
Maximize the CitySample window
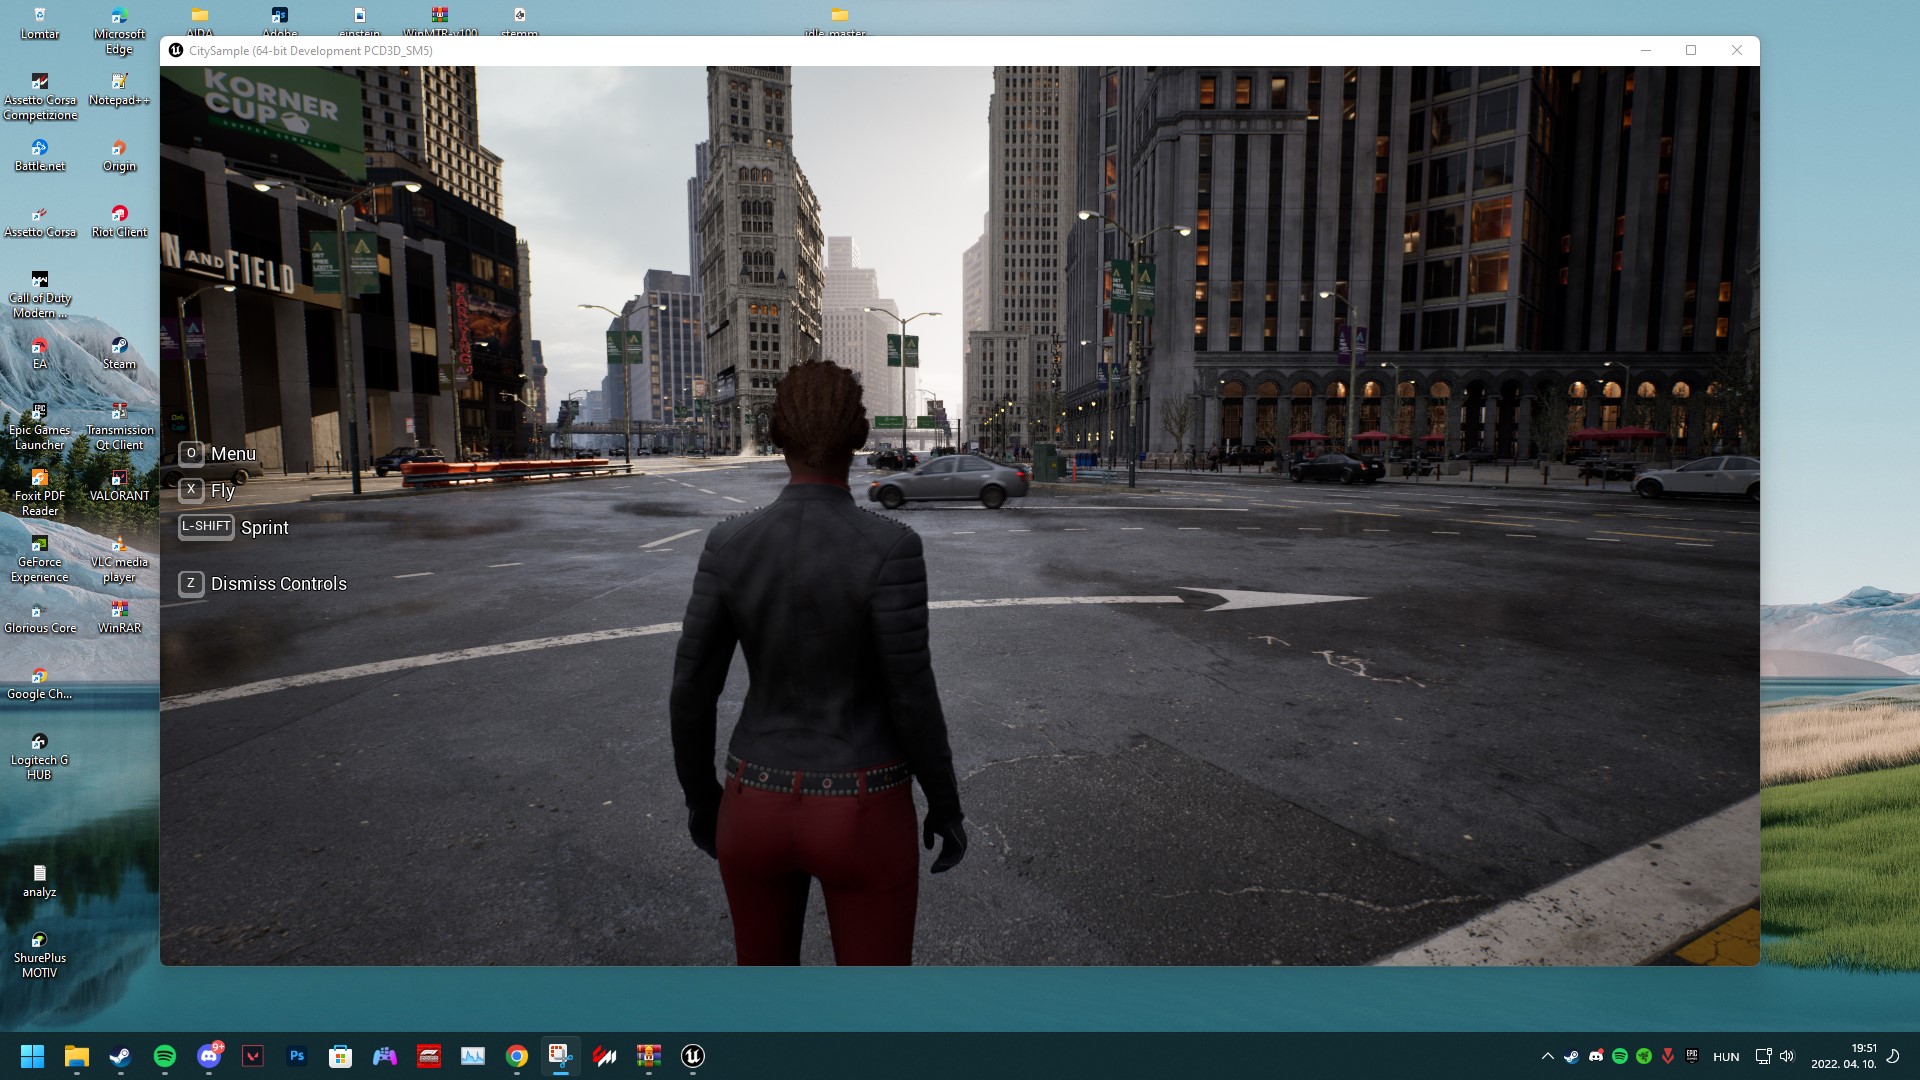coord(1691,50)
